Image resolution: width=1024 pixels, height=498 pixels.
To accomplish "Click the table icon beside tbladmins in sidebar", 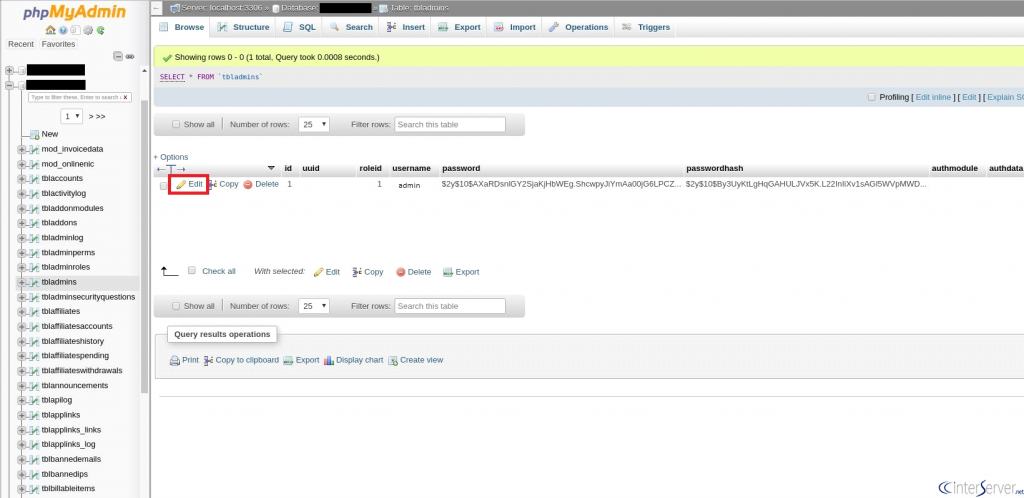I will 34,283.
